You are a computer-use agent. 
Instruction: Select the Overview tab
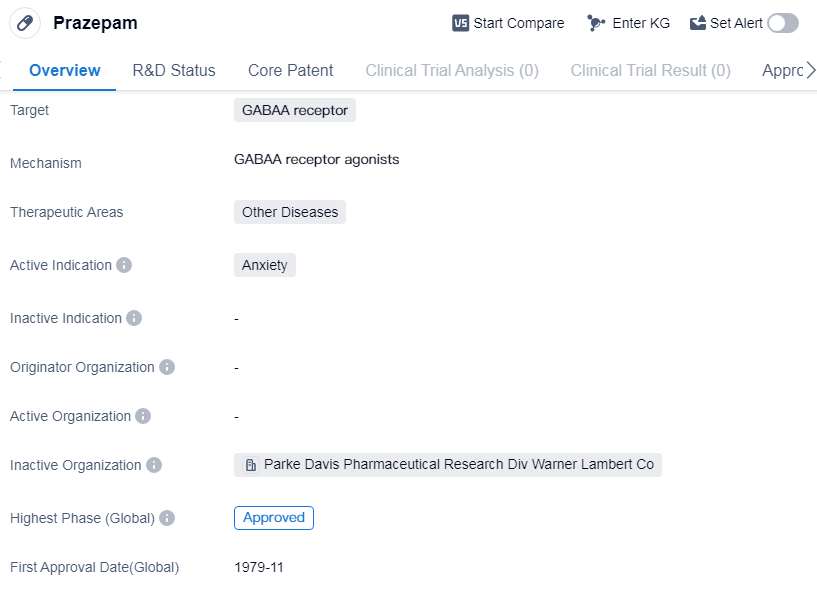[x=65, y=70]
